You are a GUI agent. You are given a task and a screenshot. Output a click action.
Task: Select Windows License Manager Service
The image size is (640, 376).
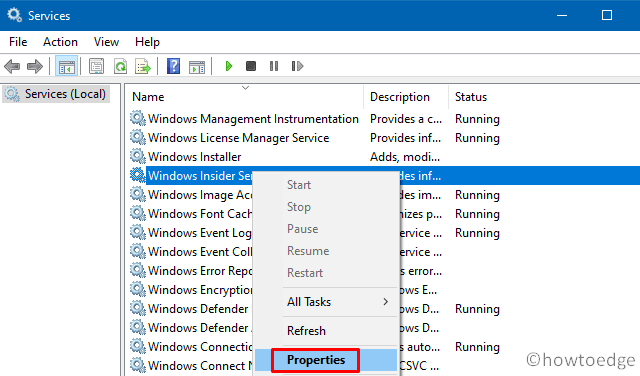click(238, 138)
